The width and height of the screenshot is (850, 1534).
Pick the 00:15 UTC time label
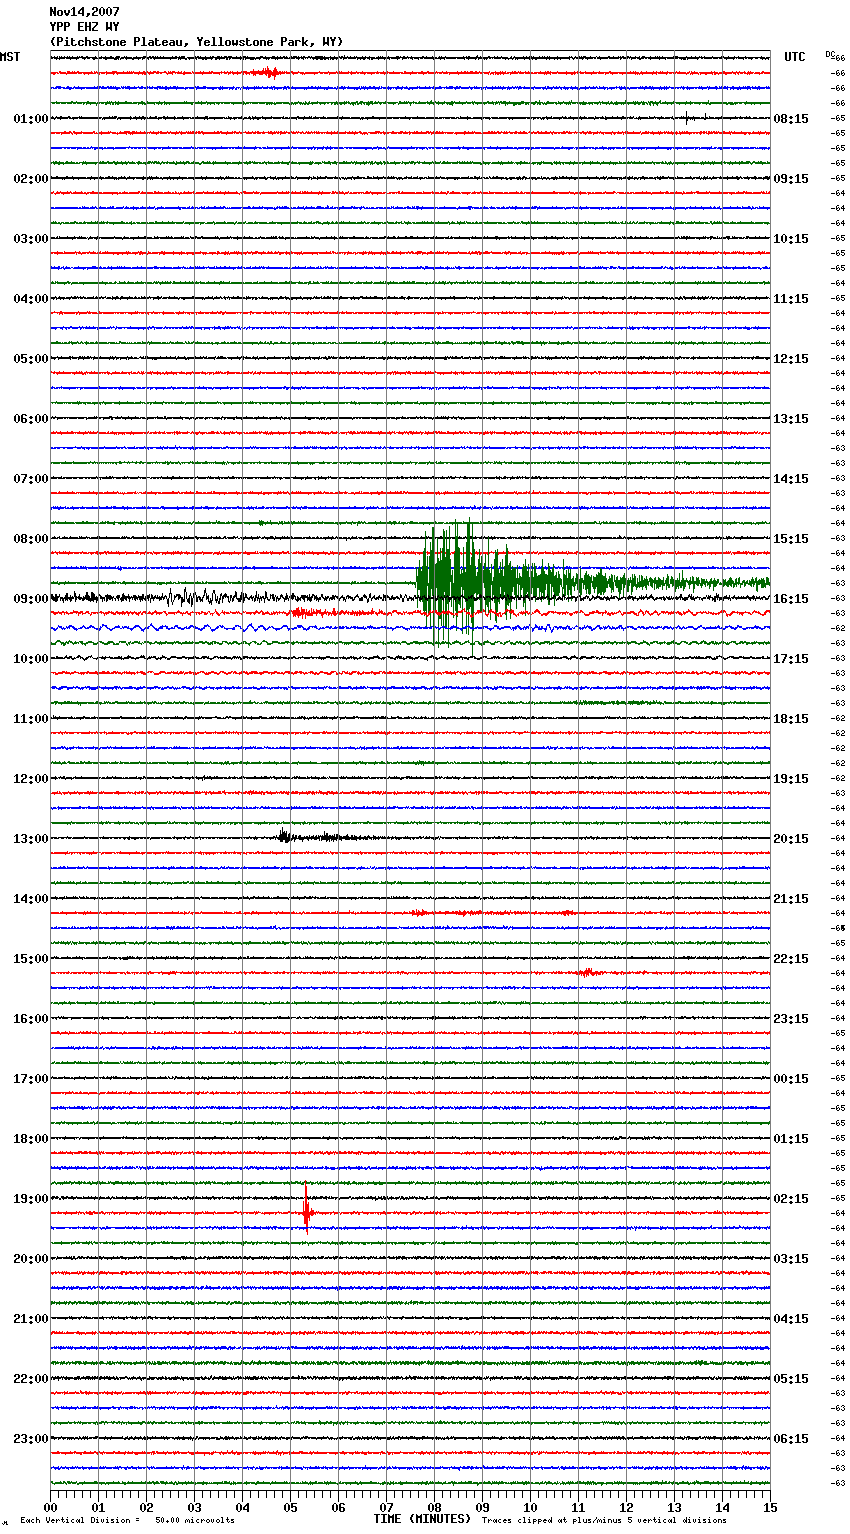point(791,1079)
